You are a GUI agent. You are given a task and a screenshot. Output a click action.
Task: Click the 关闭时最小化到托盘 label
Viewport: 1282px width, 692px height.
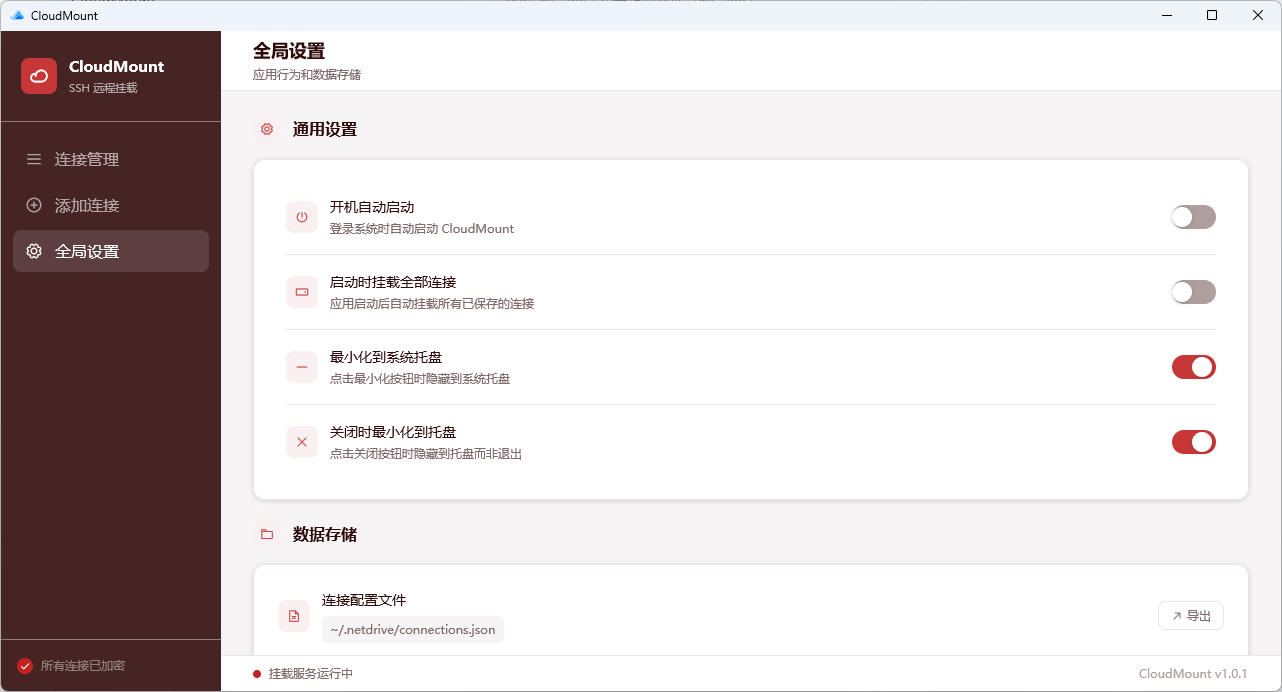393,432
